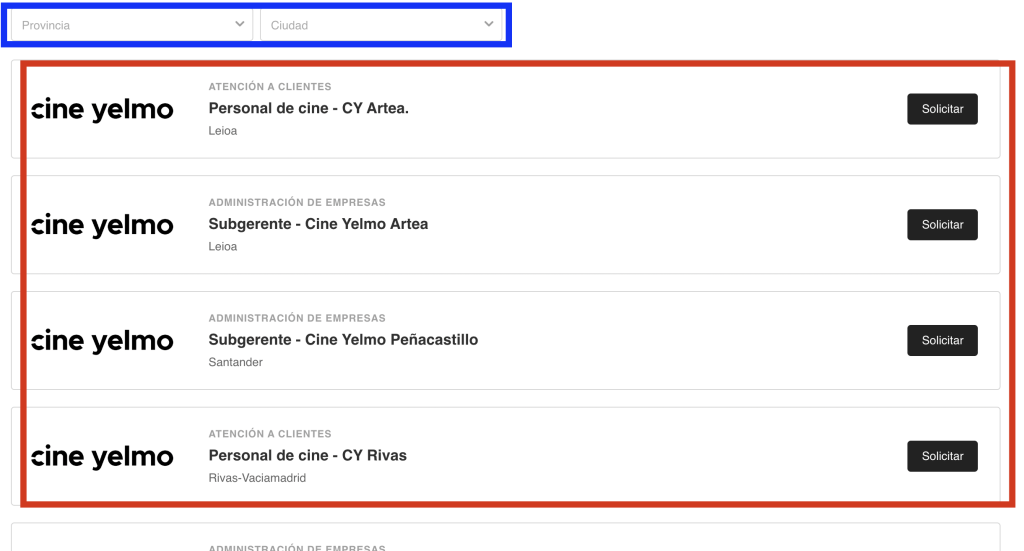Click Atención a clientes label above CY Artea
The width and height of the screenshot is (1024, 551).
[x=270, y=86]
